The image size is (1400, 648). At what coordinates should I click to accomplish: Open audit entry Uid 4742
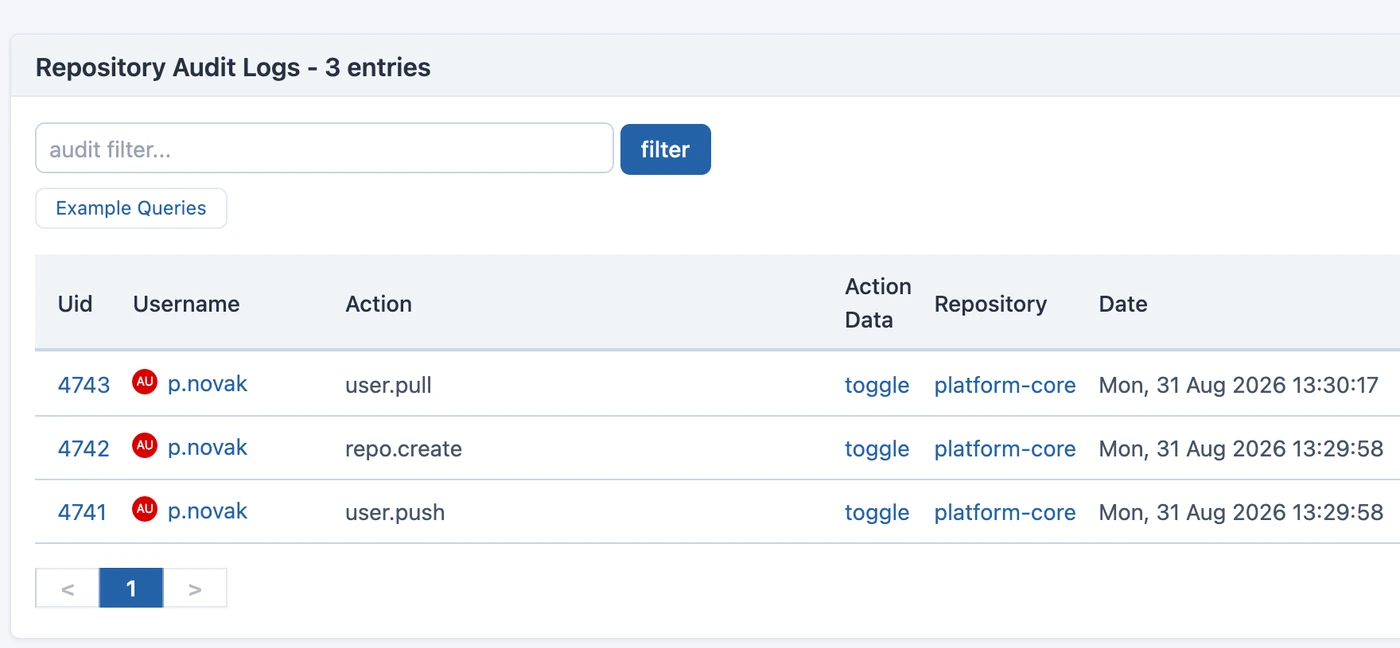[x=84, y=448]
